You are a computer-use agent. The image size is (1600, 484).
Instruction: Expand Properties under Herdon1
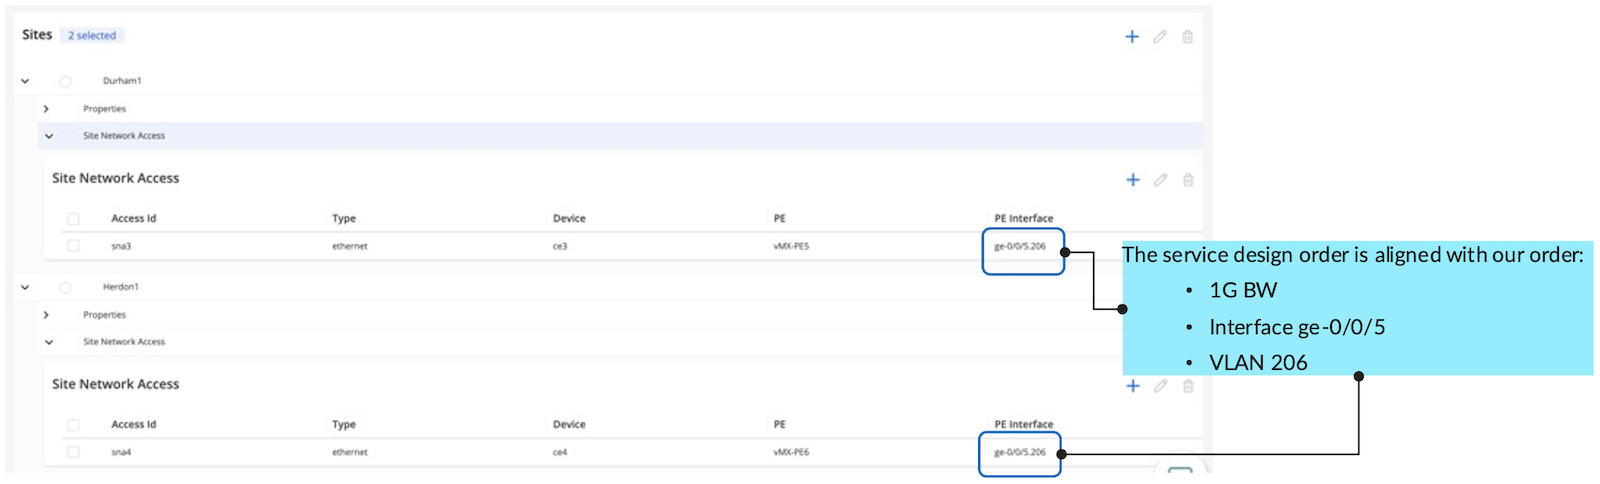tap(46, 315)
